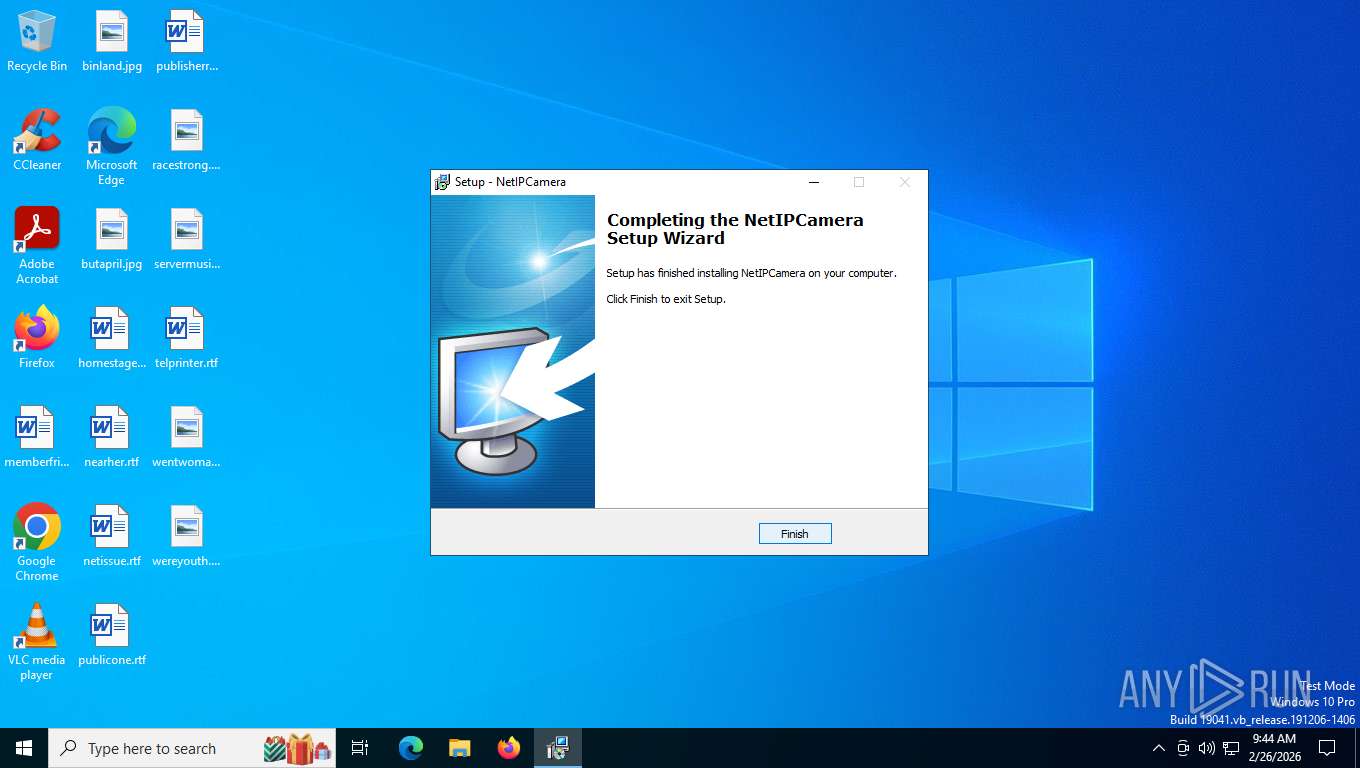The width and height of the screenshot is (1360, 768).
Task: Select the telprinter.rtf desktop file
Action: click(x=187, y=339)
